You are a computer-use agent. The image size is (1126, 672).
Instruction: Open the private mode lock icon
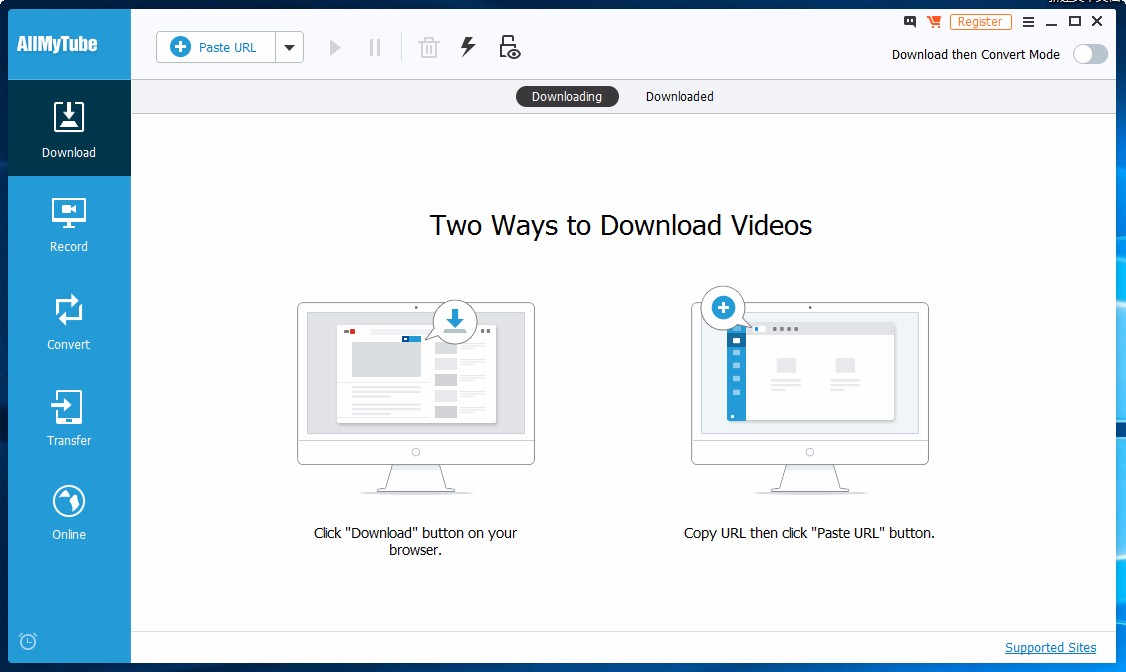pyautogui.click(x=509, y=47)
